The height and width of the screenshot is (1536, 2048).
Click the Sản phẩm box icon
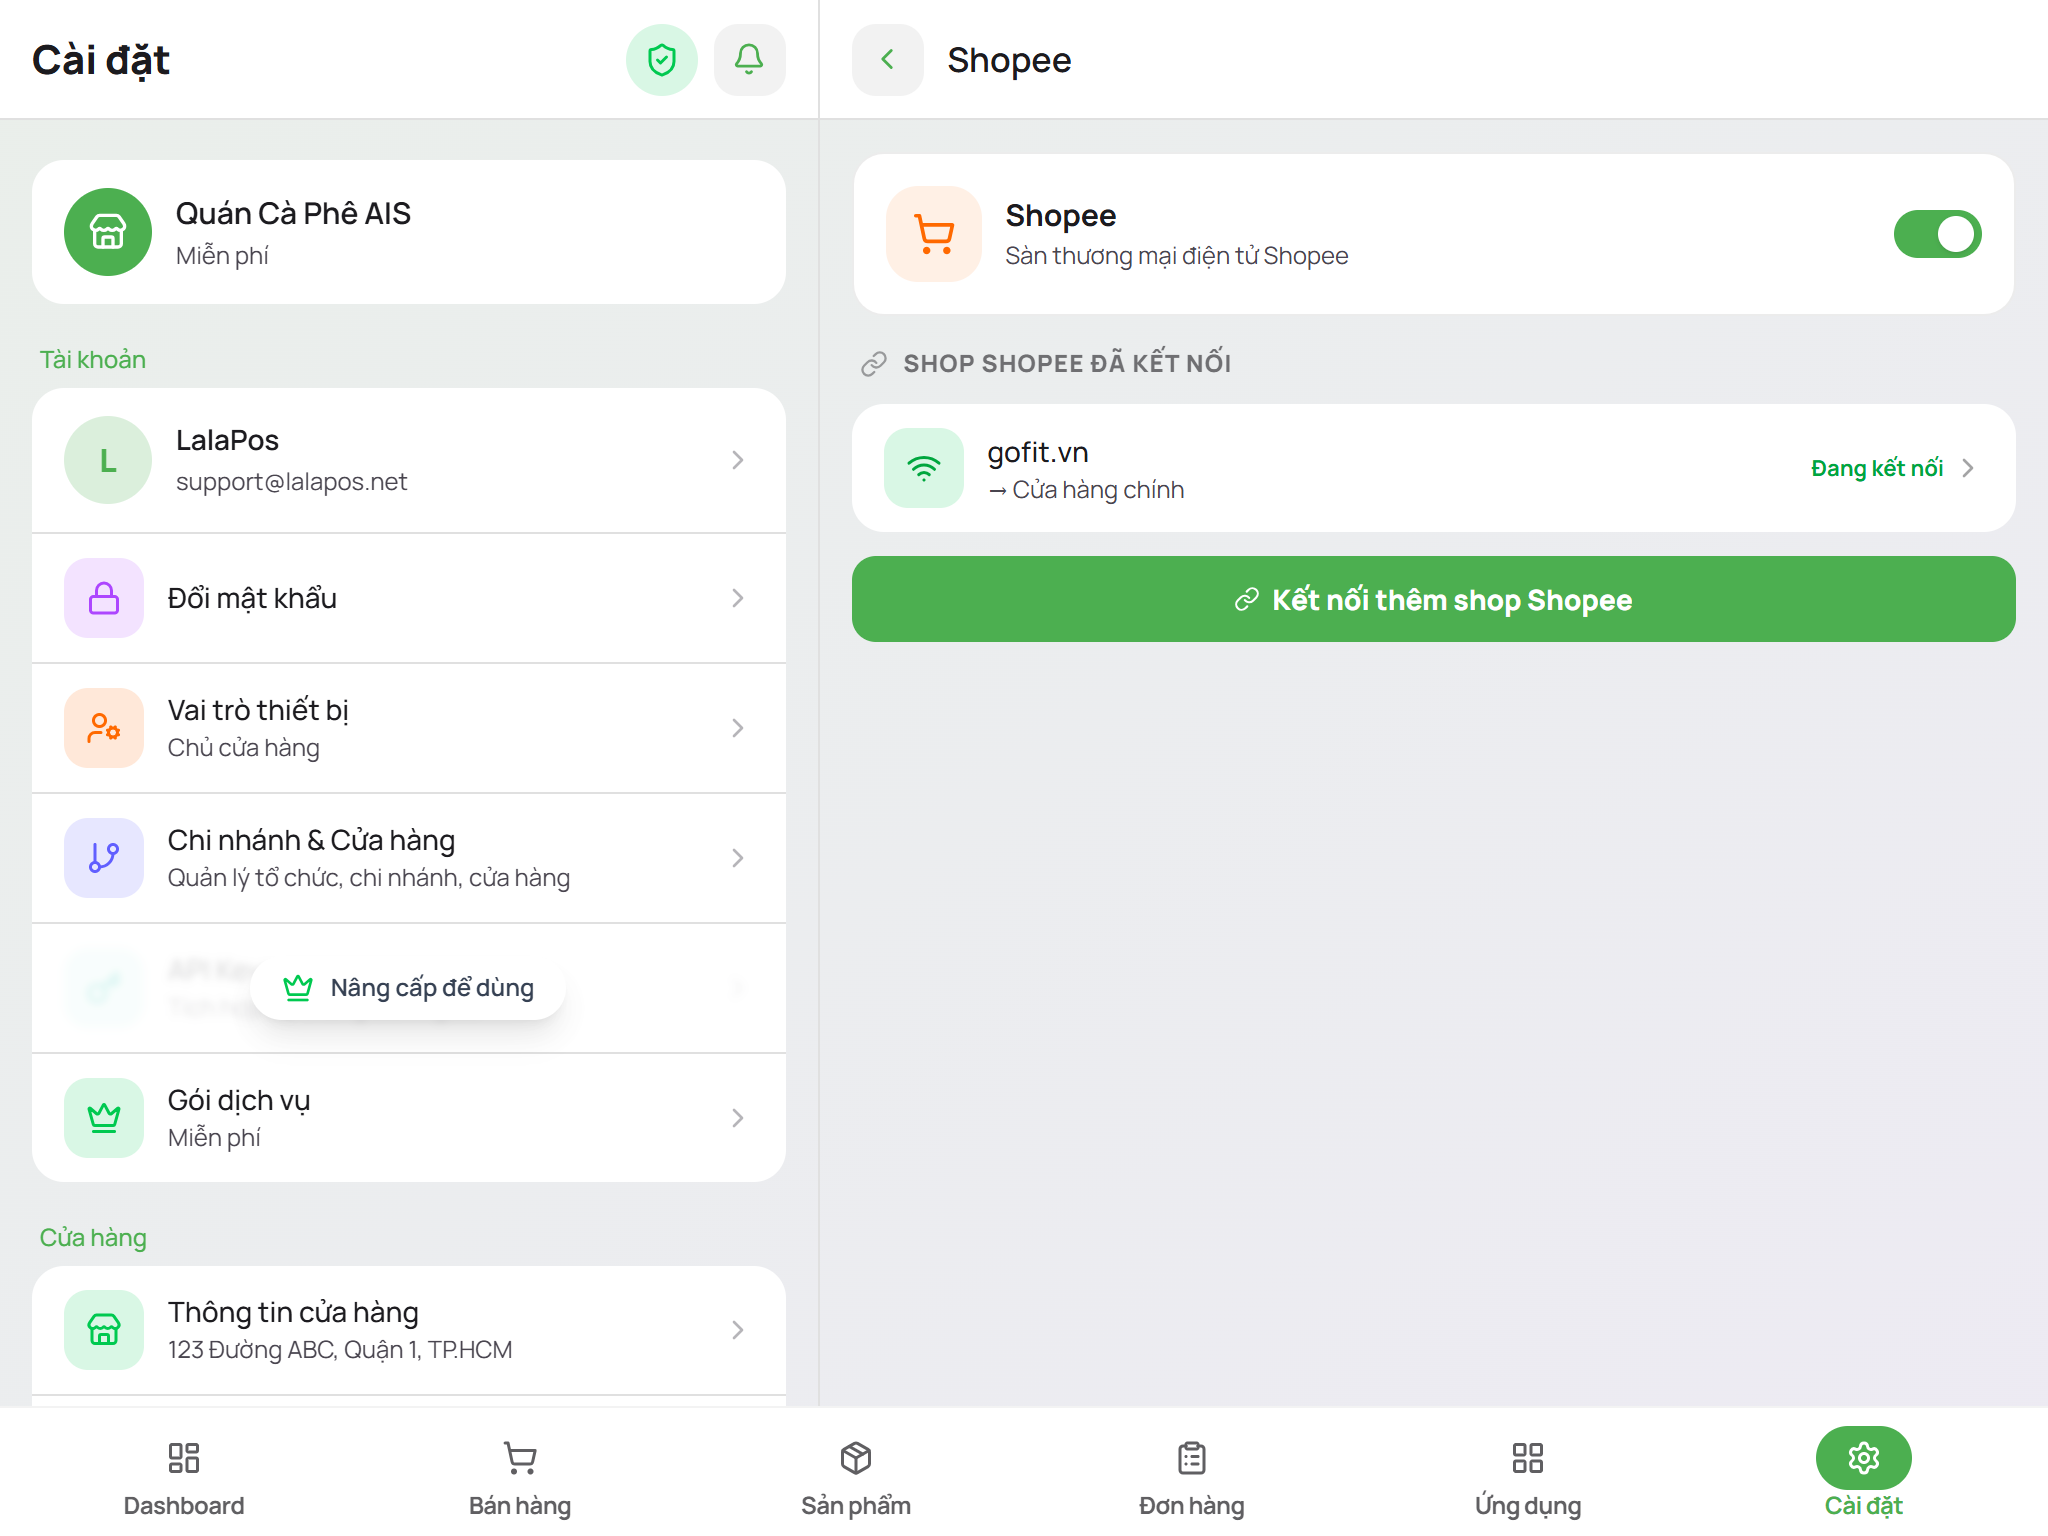[x=856, y=1458]
